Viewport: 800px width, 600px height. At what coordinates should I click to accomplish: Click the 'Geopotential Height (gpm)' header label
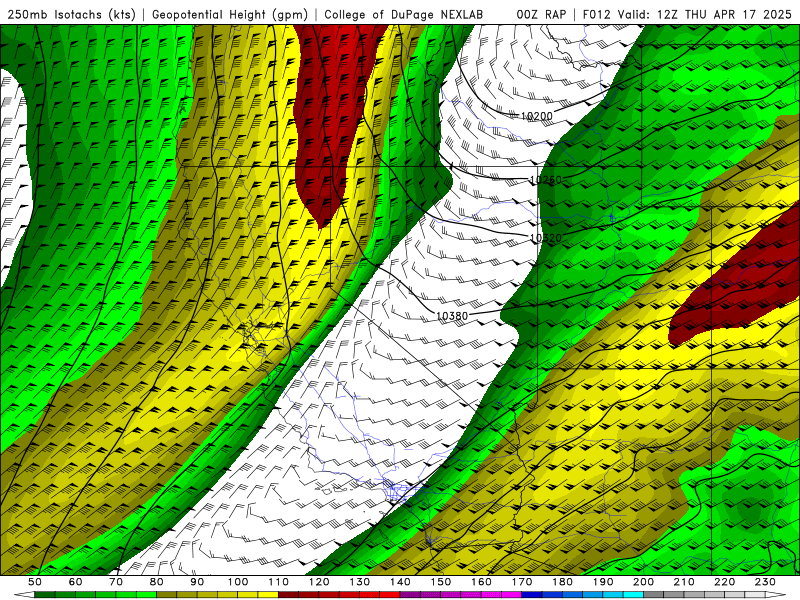coord(230,14)
